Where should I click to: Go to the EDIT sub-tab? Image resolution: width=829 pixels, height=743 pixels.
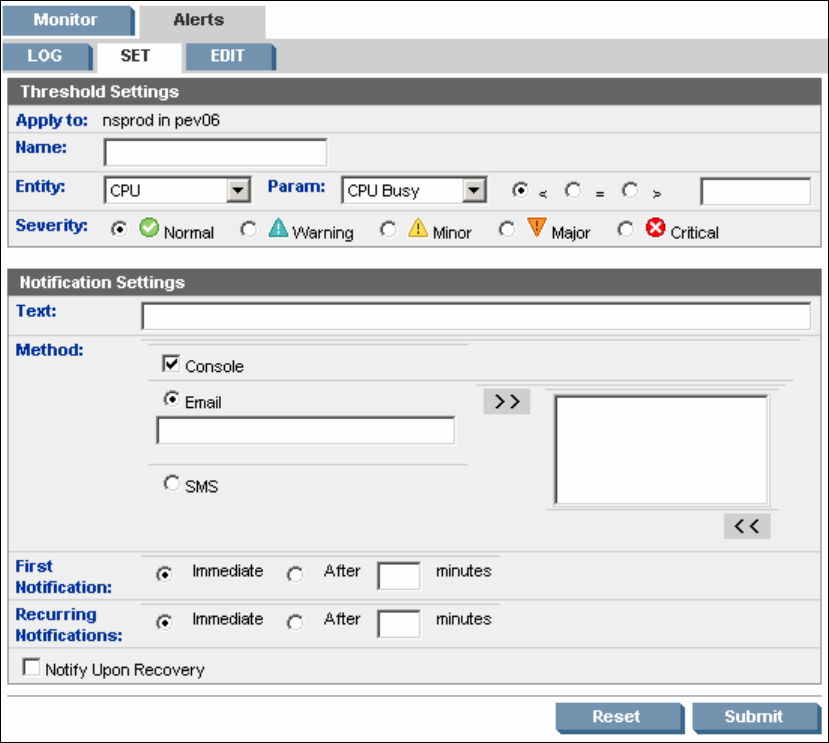point(227,56)
